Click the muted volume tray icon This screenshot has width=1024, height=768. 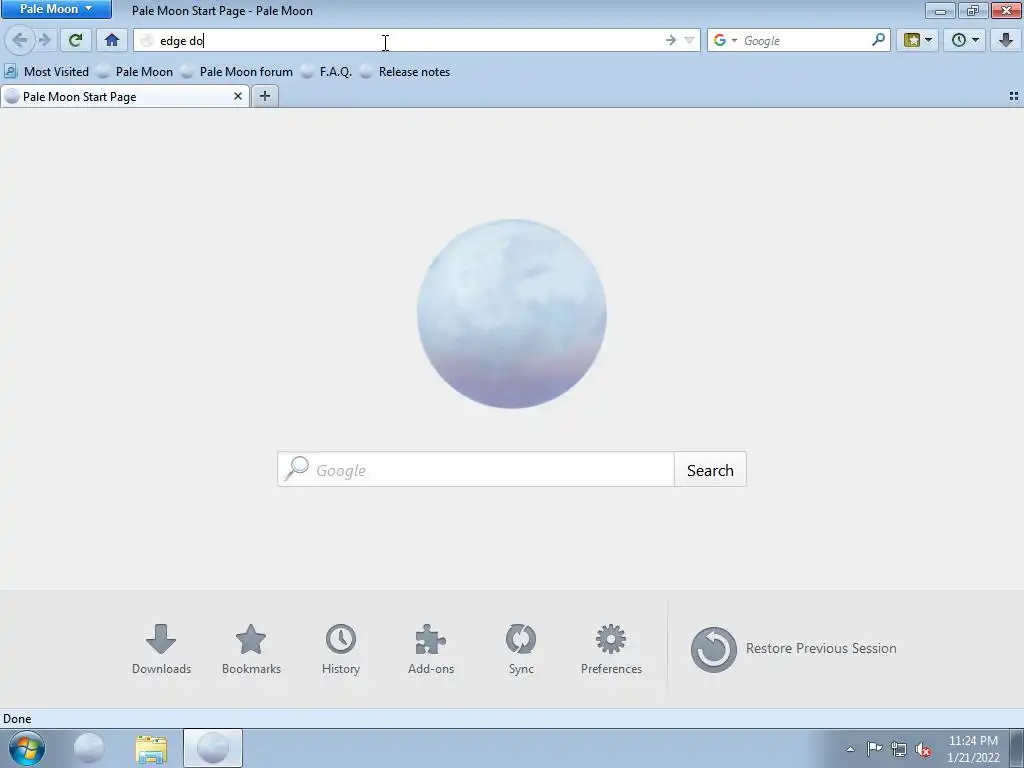pos(923,749)
